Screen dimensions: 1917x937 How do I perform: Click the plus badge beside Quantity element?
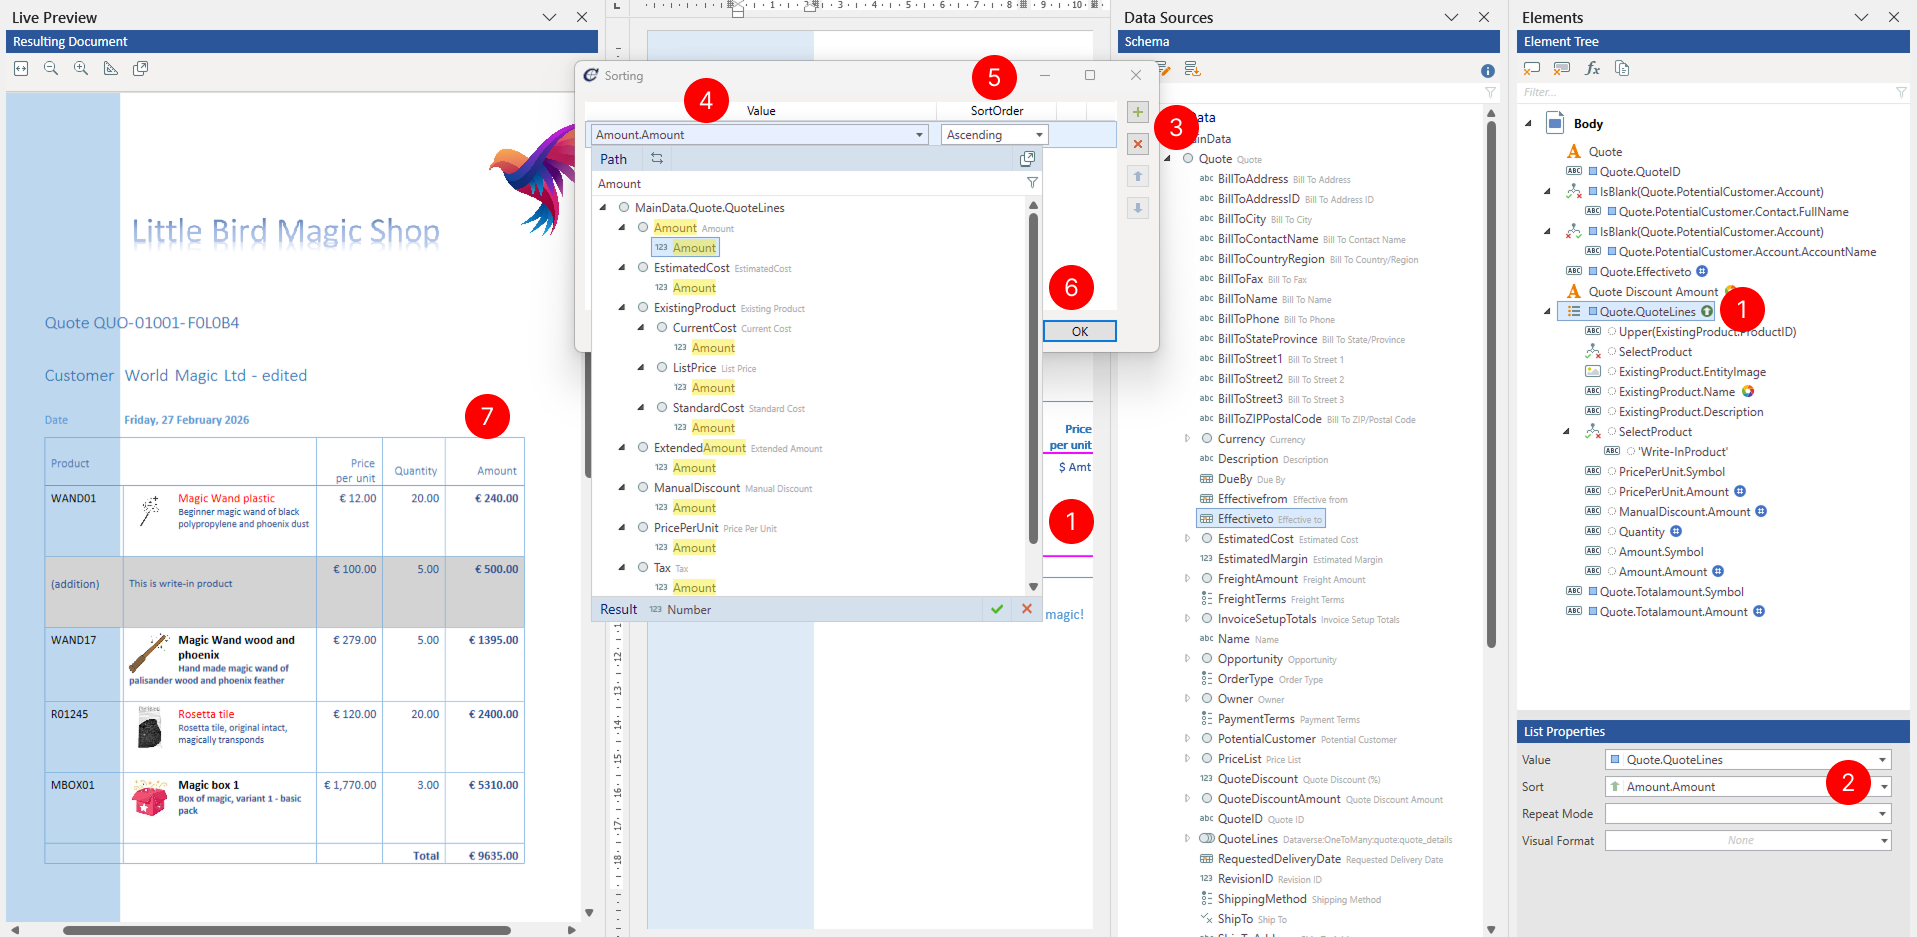(x=1676, y=532)
